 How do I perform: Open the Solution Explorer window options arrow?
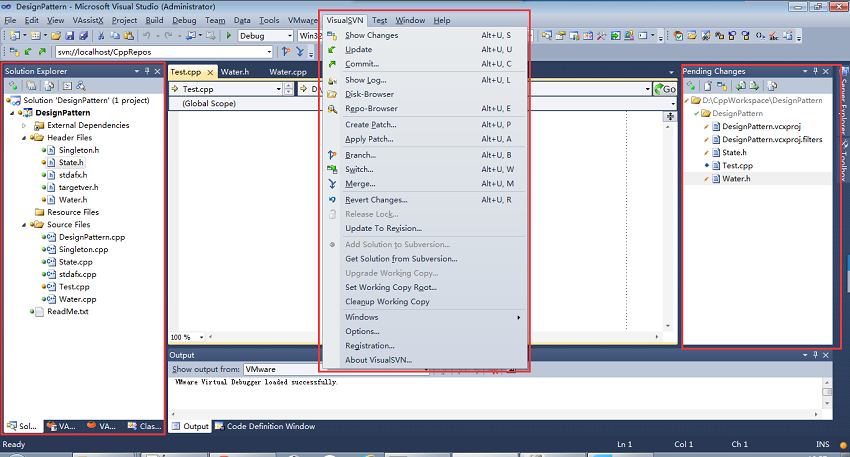tap(137, 71)
